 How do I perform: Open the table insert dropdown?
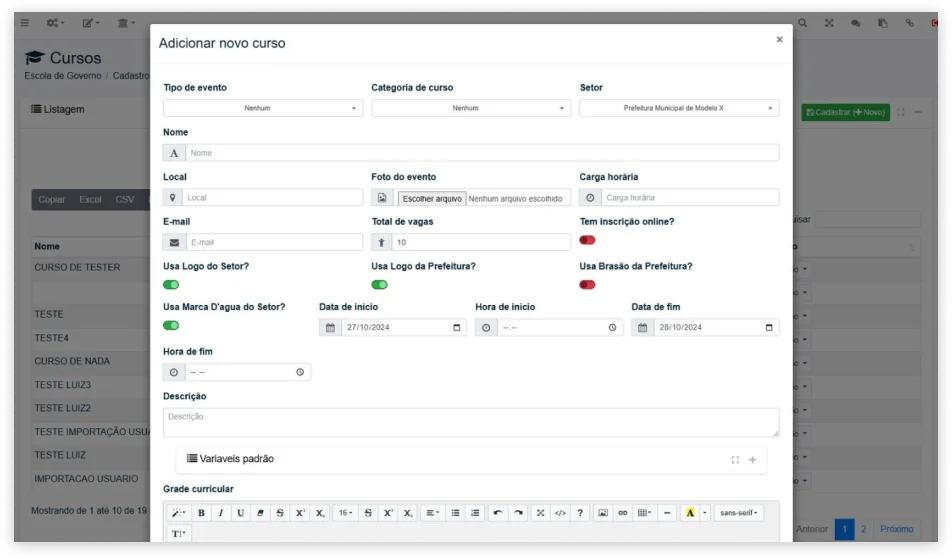pos(645,513)
